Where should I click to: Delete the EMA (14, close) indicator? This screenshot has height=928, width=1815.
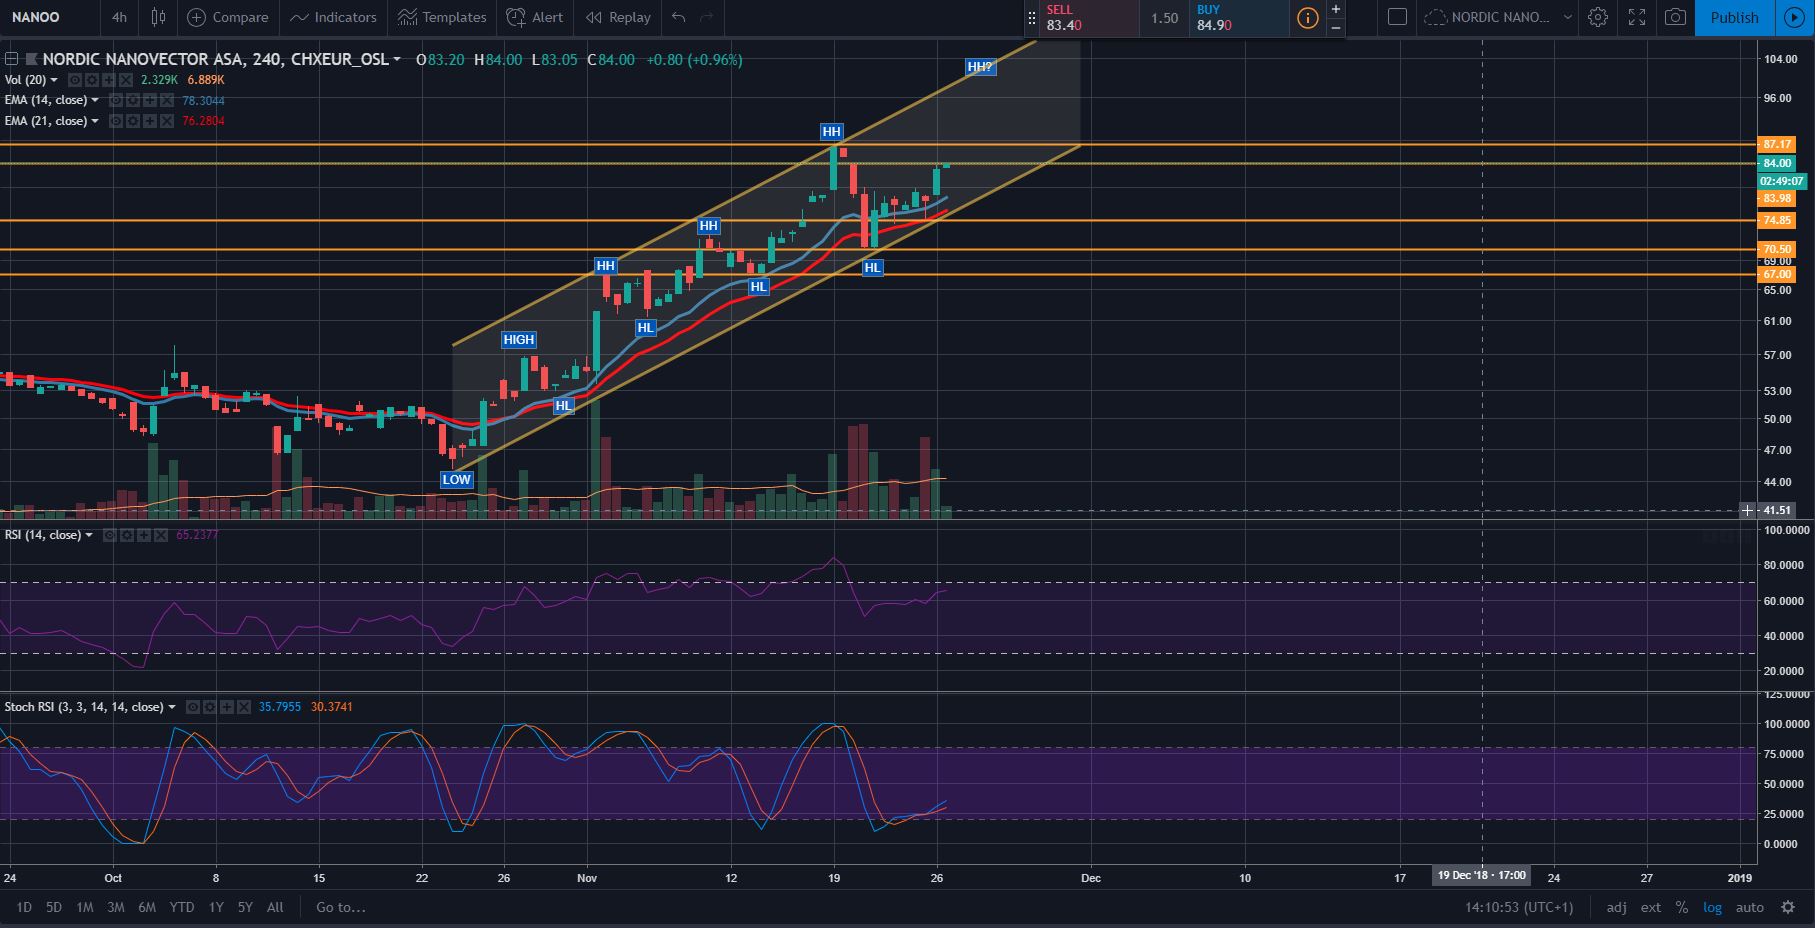pyautogui.click(x=165, y=100)
